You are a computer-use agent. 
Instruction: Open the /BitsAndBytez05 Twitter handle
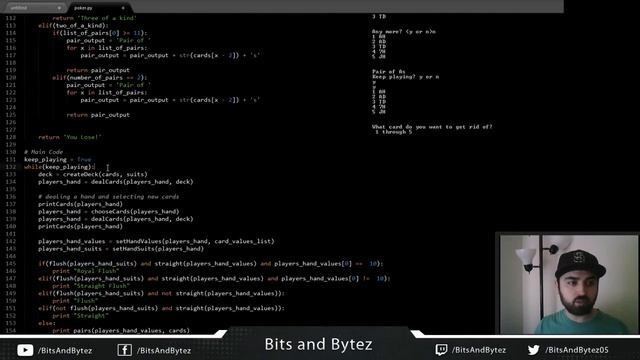577,350
